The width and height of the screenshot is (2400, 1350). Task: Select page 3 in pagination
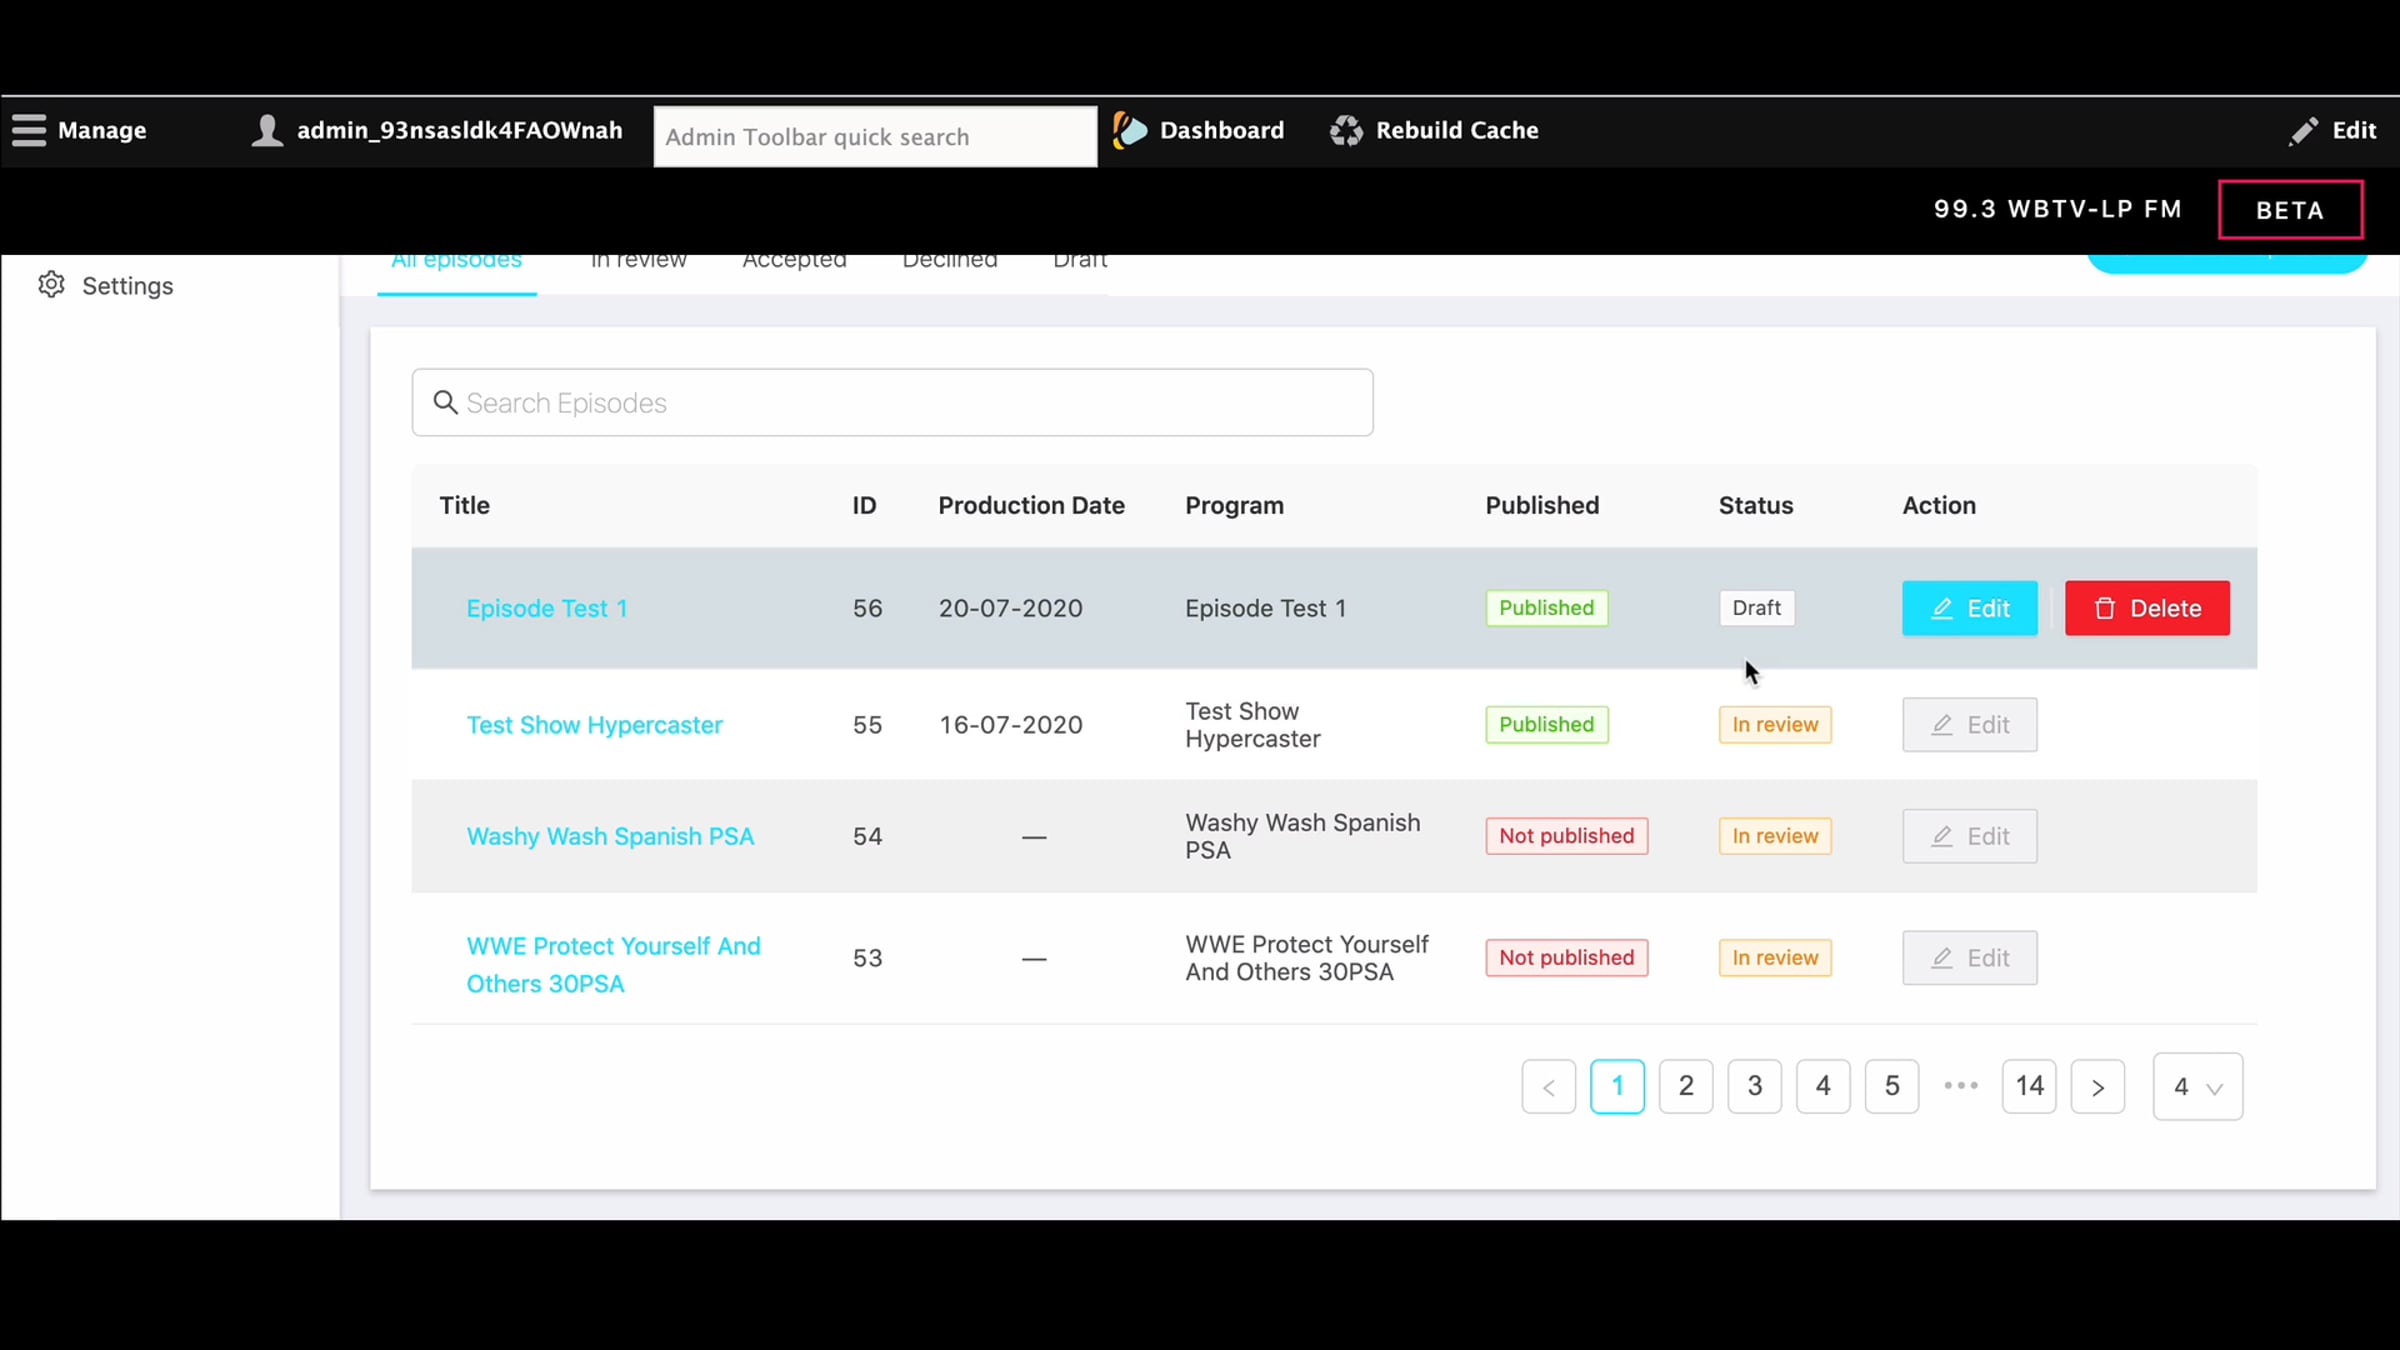click(x=1754, y=1086)
